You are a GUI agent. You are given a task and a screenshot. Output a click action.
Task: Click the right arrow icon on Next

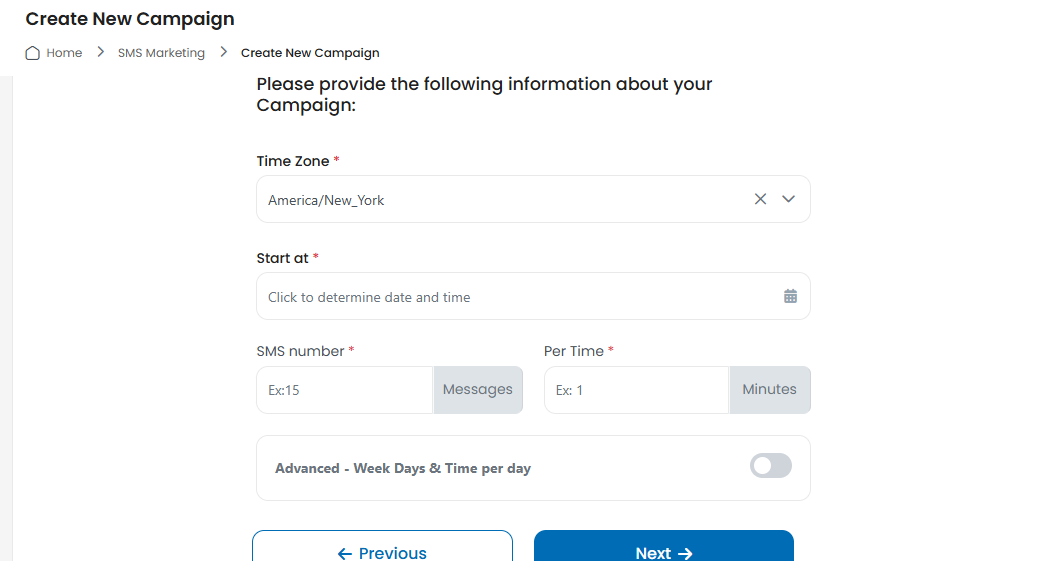[685, 553]
